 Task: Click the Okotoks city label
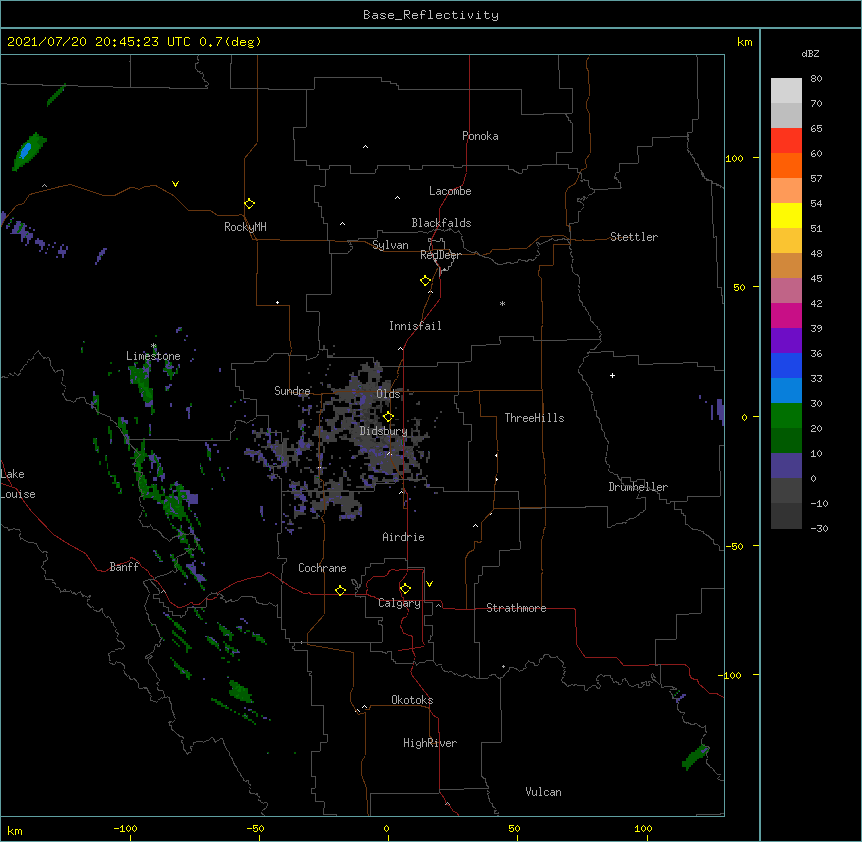pos(412,700)
